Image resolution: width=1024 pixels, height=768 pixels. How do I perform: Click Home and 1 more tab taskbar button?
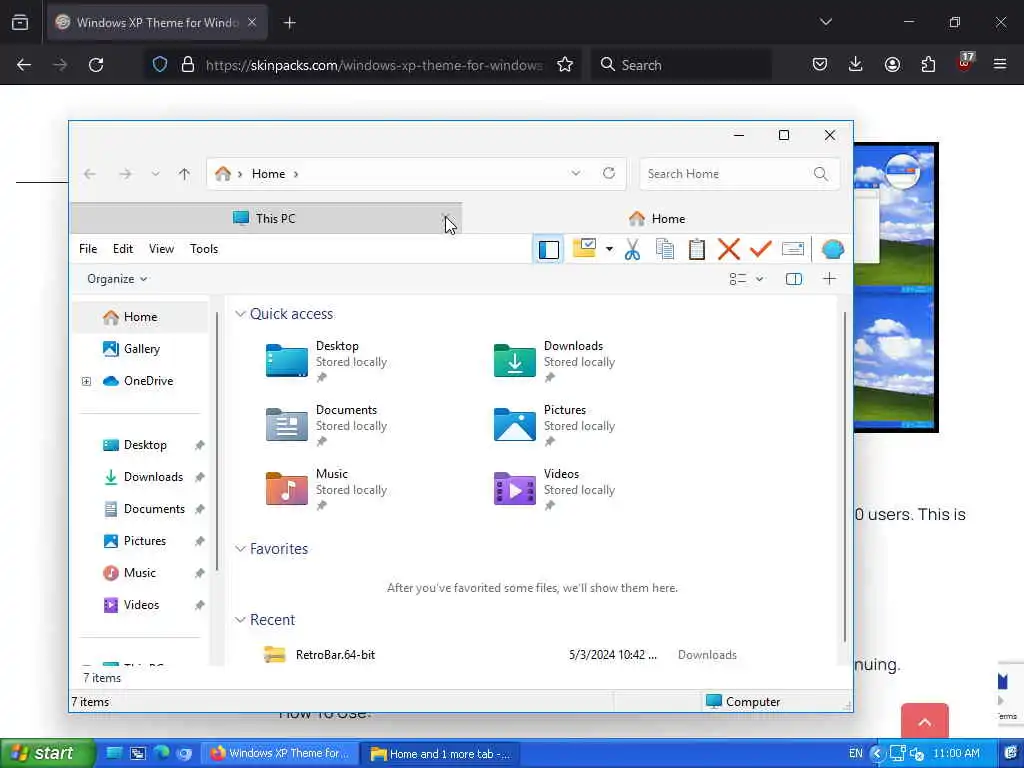pos(441,754)
